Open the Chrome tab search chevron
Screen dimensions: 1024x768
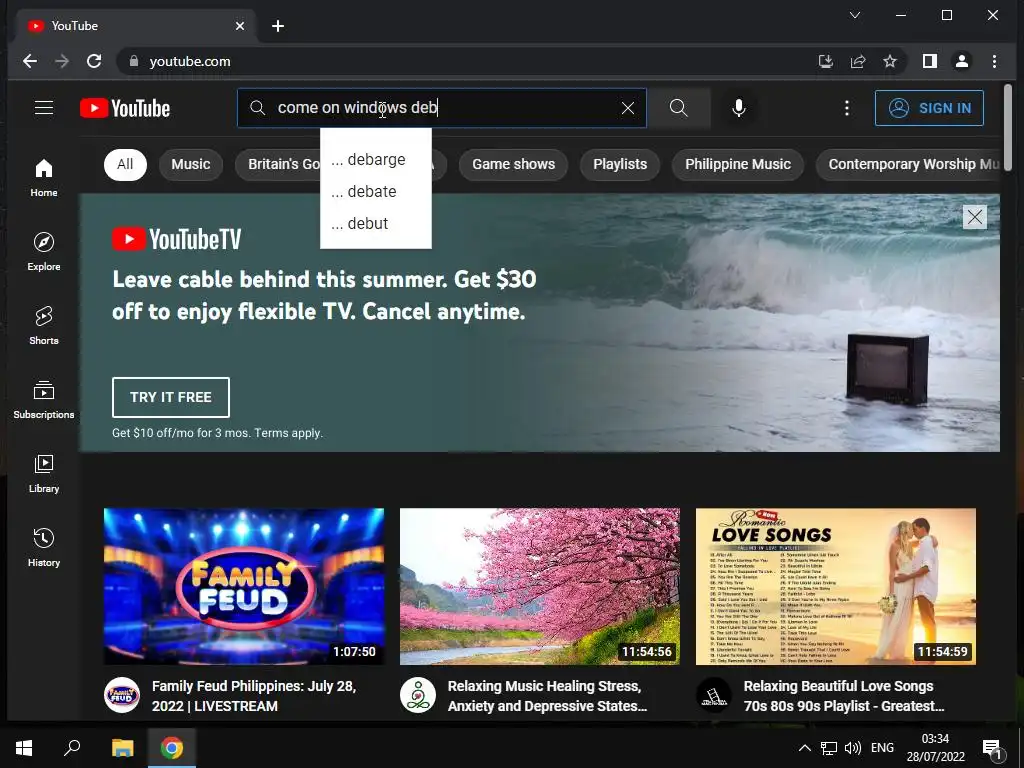point(854,15)
